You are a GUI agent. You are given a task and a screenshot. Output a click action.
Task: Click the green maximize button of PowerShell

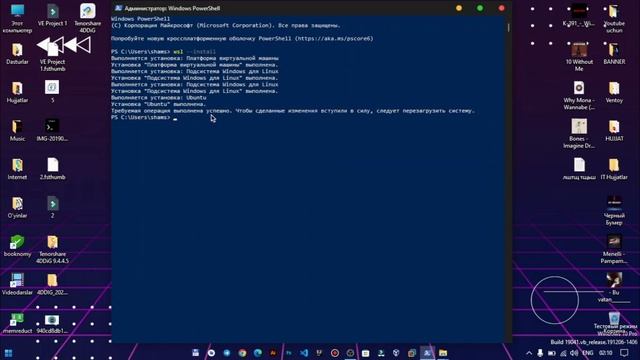point(480,8)
